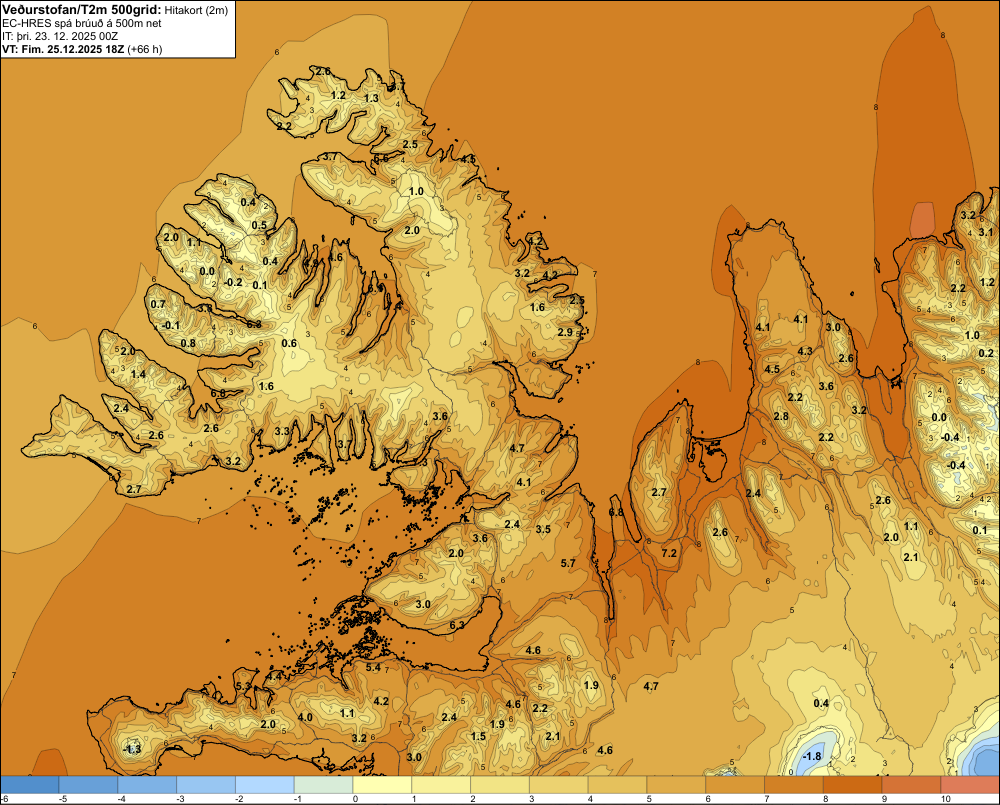
Task: Click legend color segment between -2 and -1
Action: [265, 784]
